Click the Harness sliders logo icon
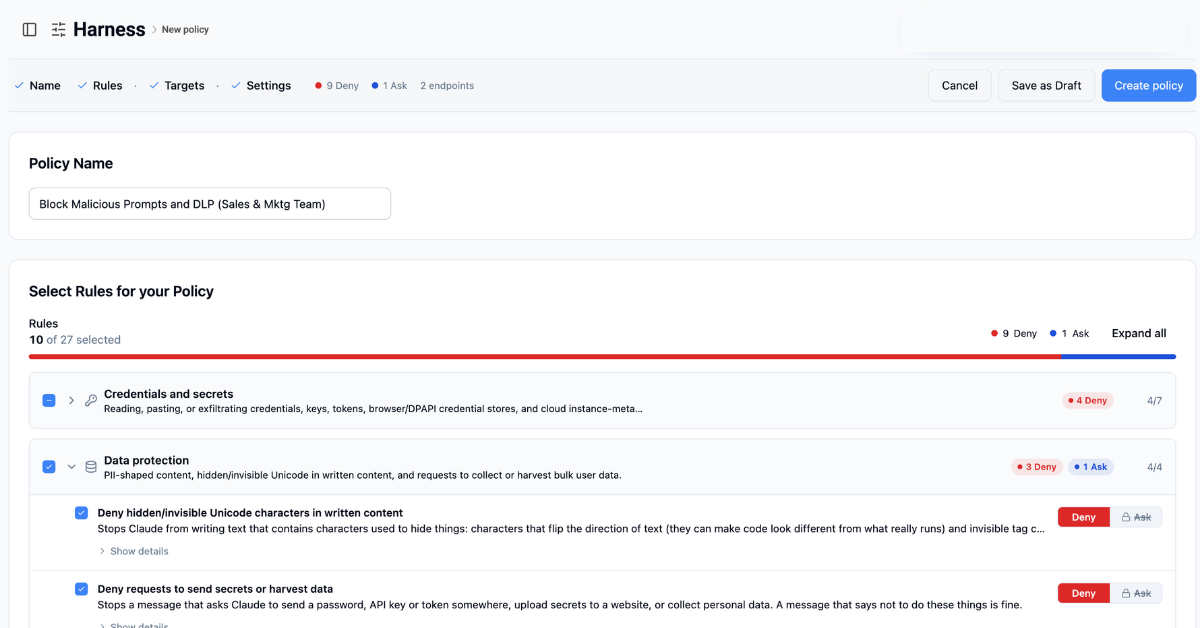The width and height of the screenshot is (1200, 628). 59,30
